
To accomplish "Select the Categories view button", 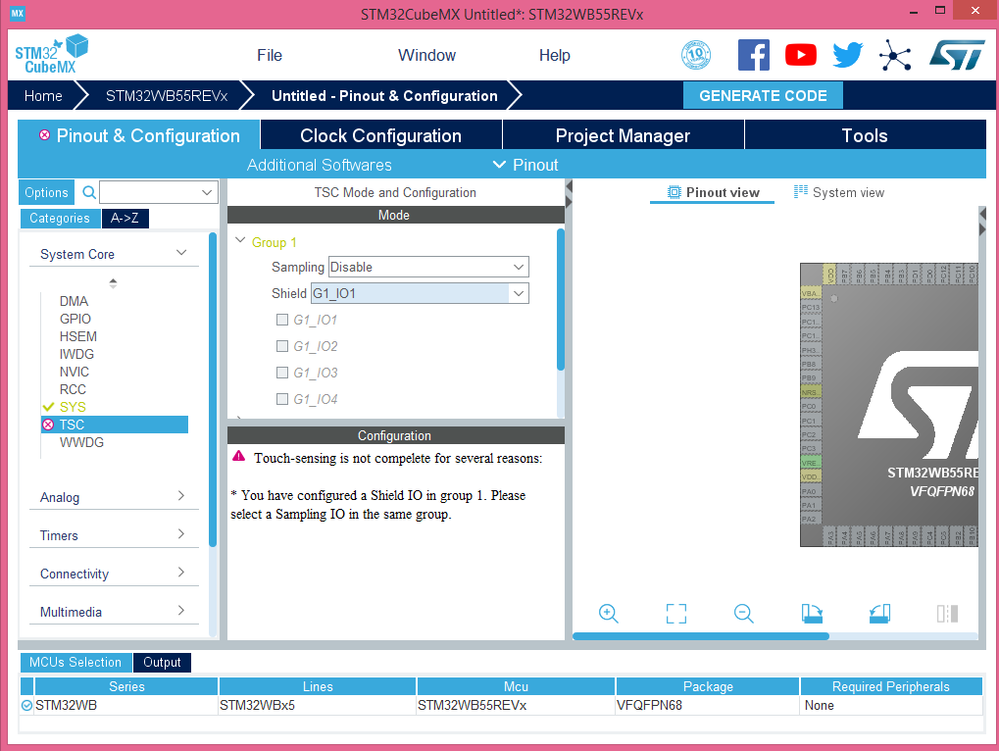I will (x=60, y=218).
